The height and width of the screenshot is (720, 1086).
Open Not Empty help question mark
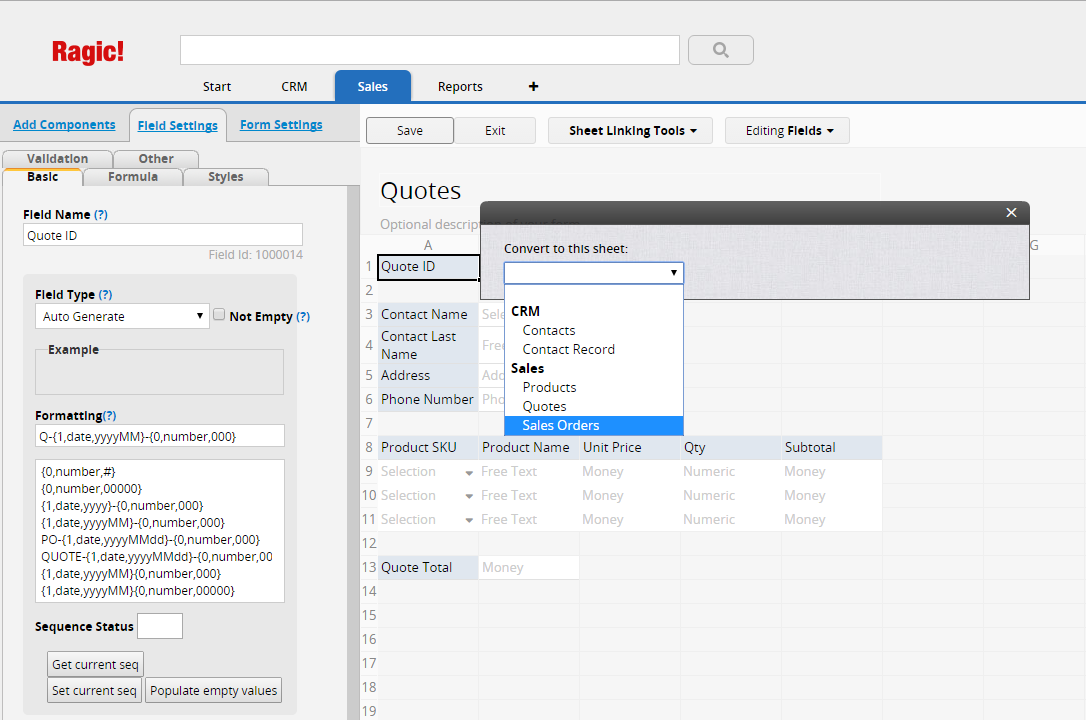point(303,316)
